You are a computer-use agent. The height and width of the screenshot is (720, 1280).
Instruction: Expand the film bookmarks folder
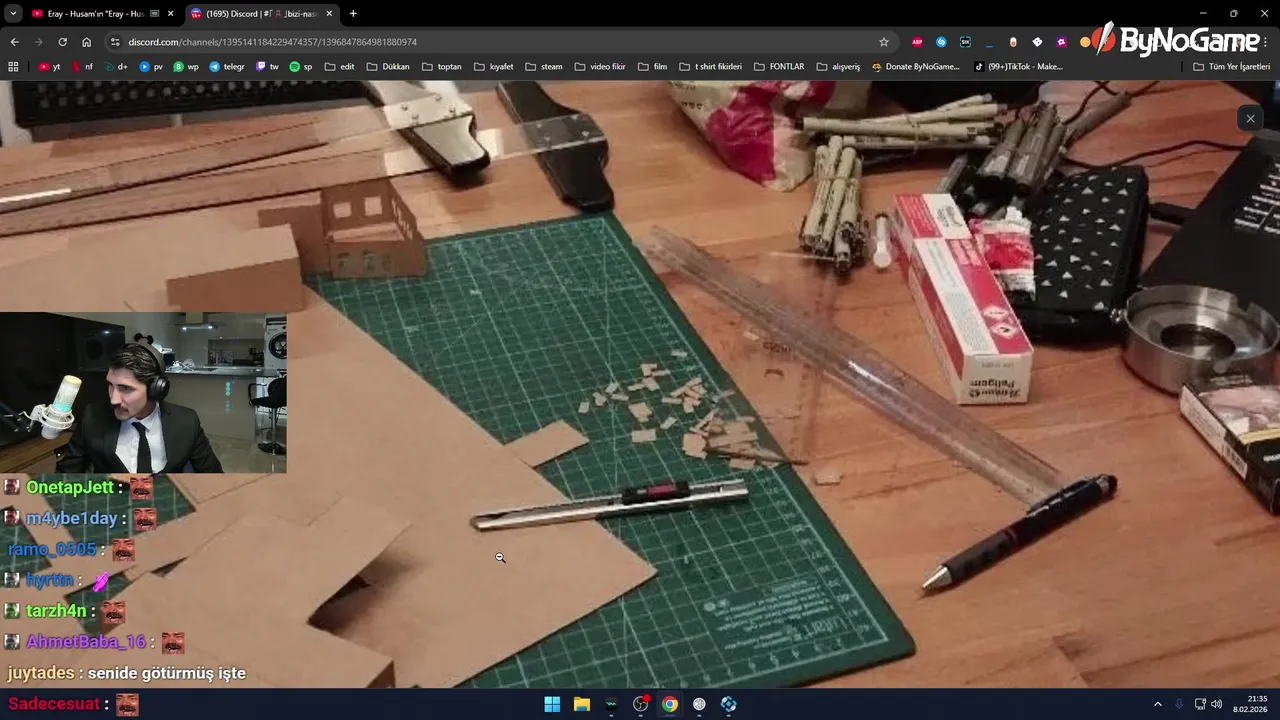(653, 67)
